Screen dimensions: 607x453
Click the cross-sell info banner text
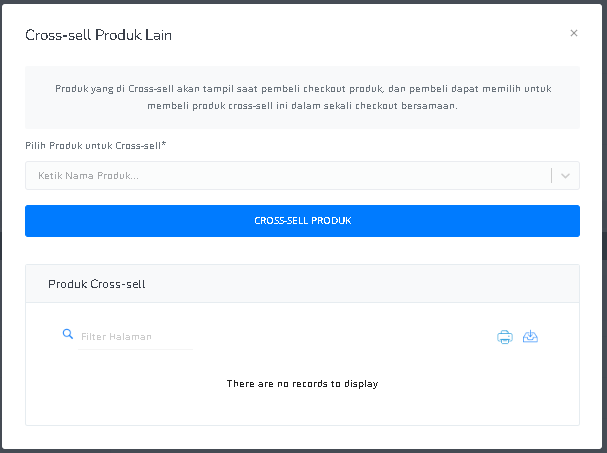pos(303,97)
